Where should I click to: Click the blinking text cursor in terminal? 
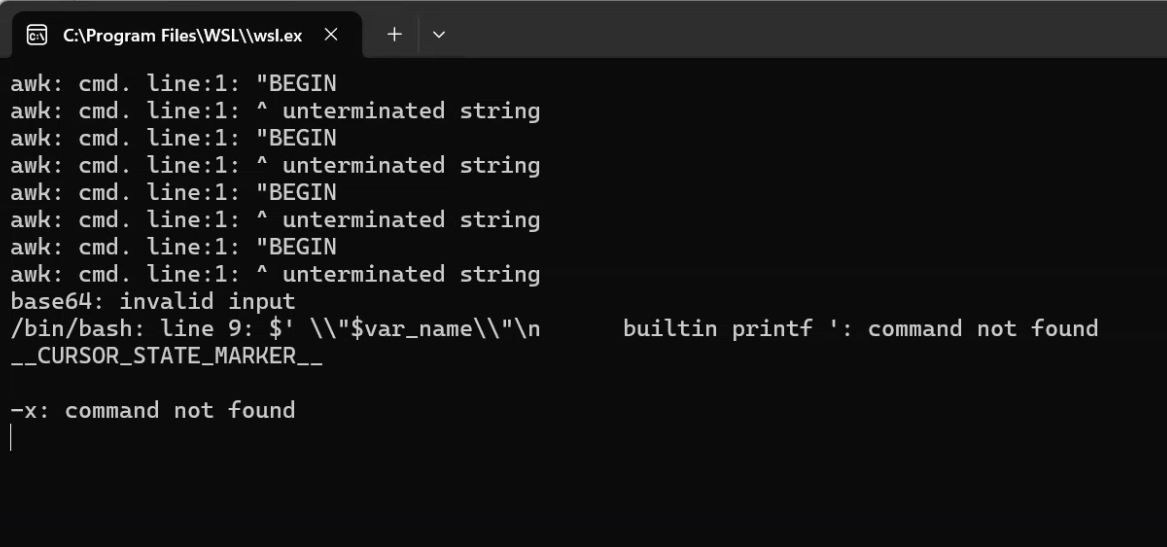tap(11, 438)
